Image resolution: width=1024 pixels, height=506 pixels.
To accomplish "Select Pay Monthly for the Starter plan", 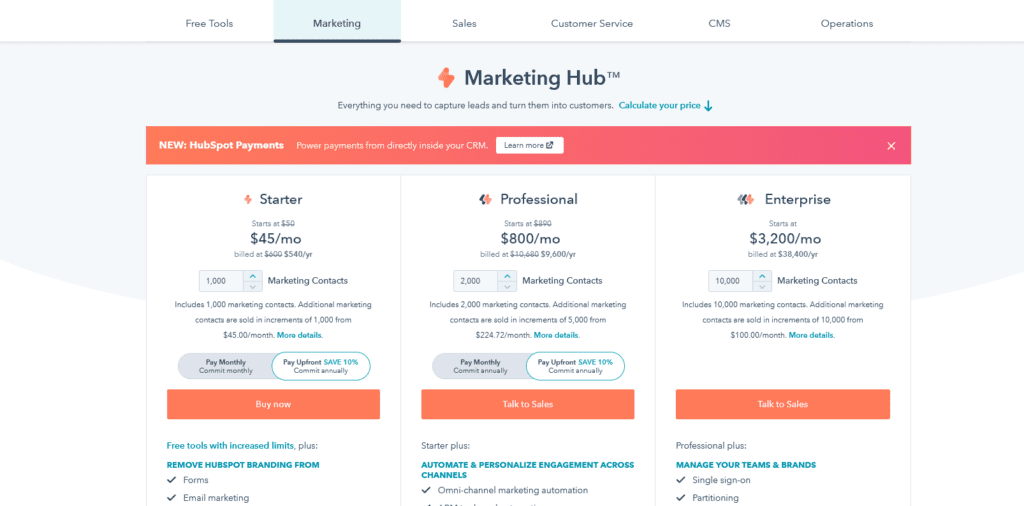I will tap(224, 366).
